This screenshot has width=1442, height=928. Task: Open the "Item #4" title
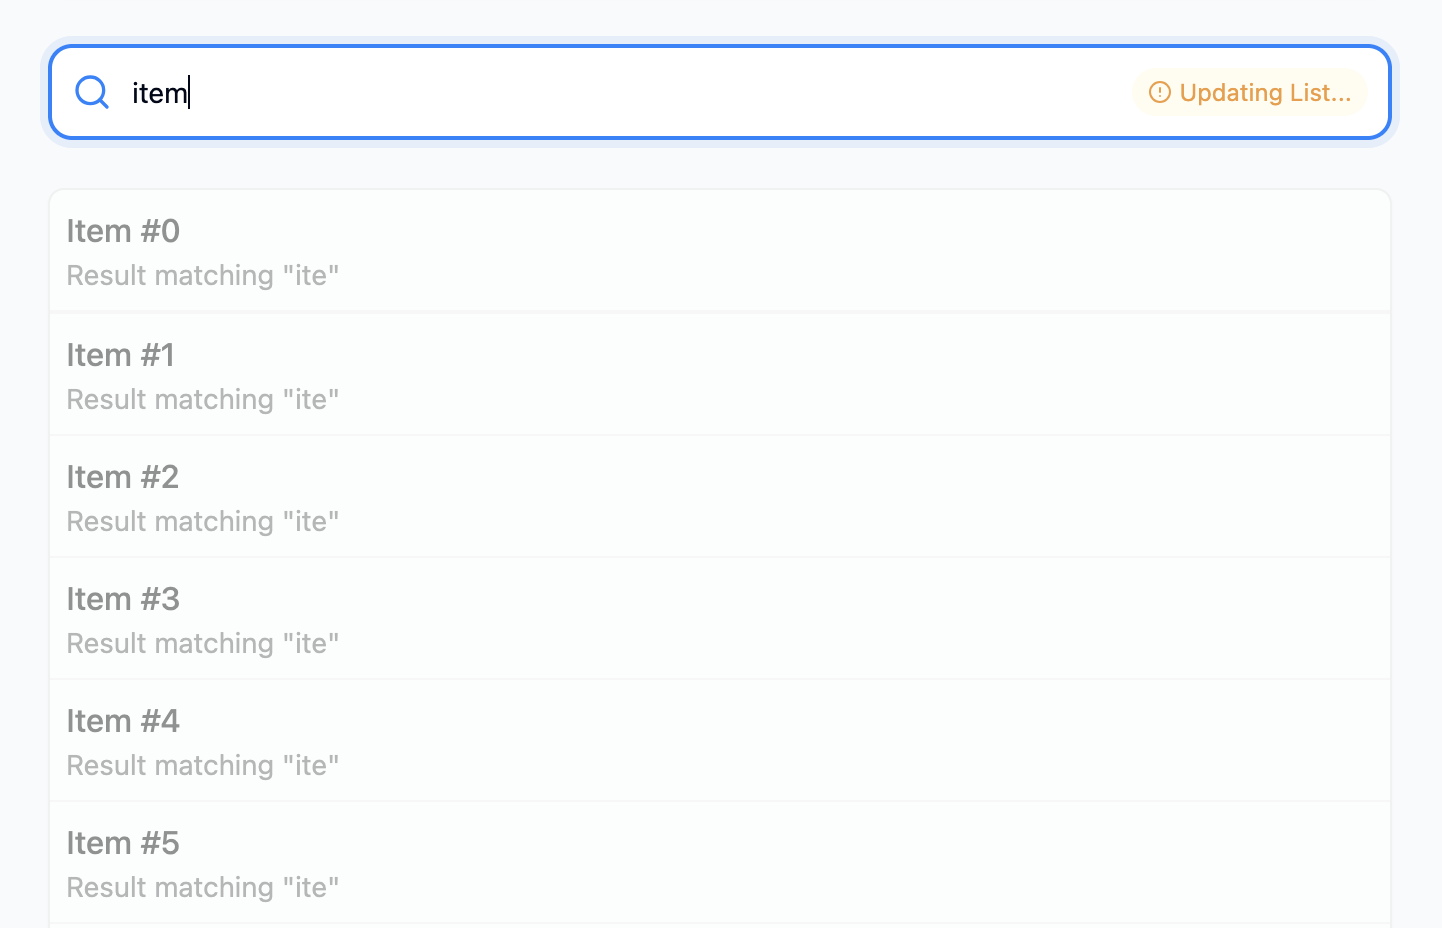pyautogui.click(x=123, y=721)
